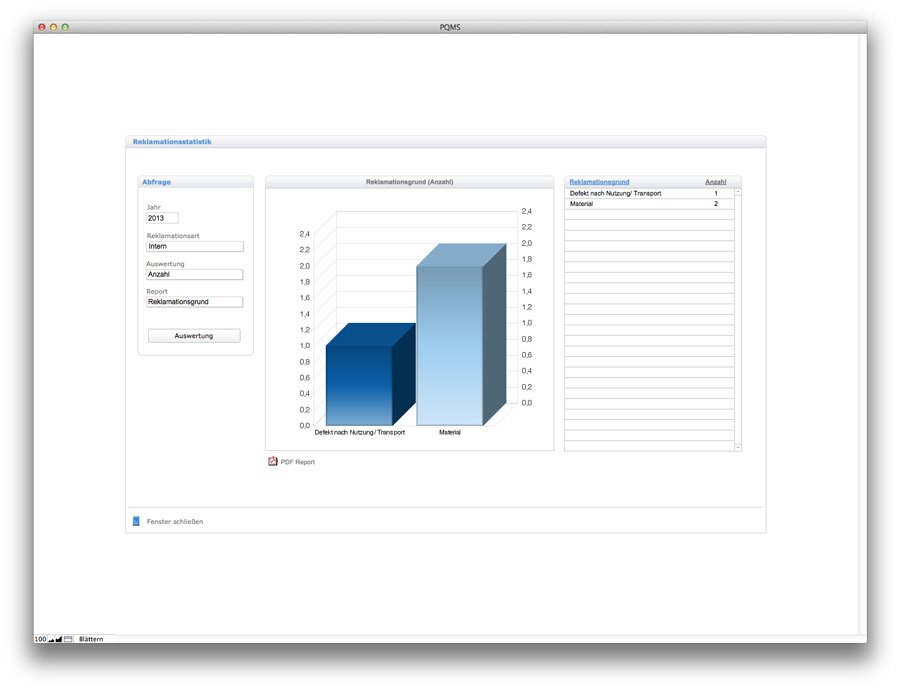
Task: Click the Reklamationsstatistik panel title
Action: pyautogui.click(x=171, y=141)
